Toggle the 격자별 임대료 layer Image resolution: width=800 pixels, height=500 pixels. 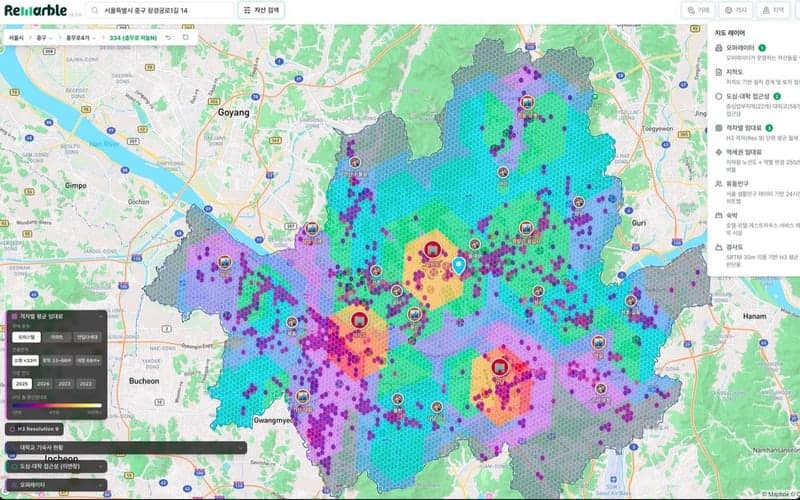[757, 132]
